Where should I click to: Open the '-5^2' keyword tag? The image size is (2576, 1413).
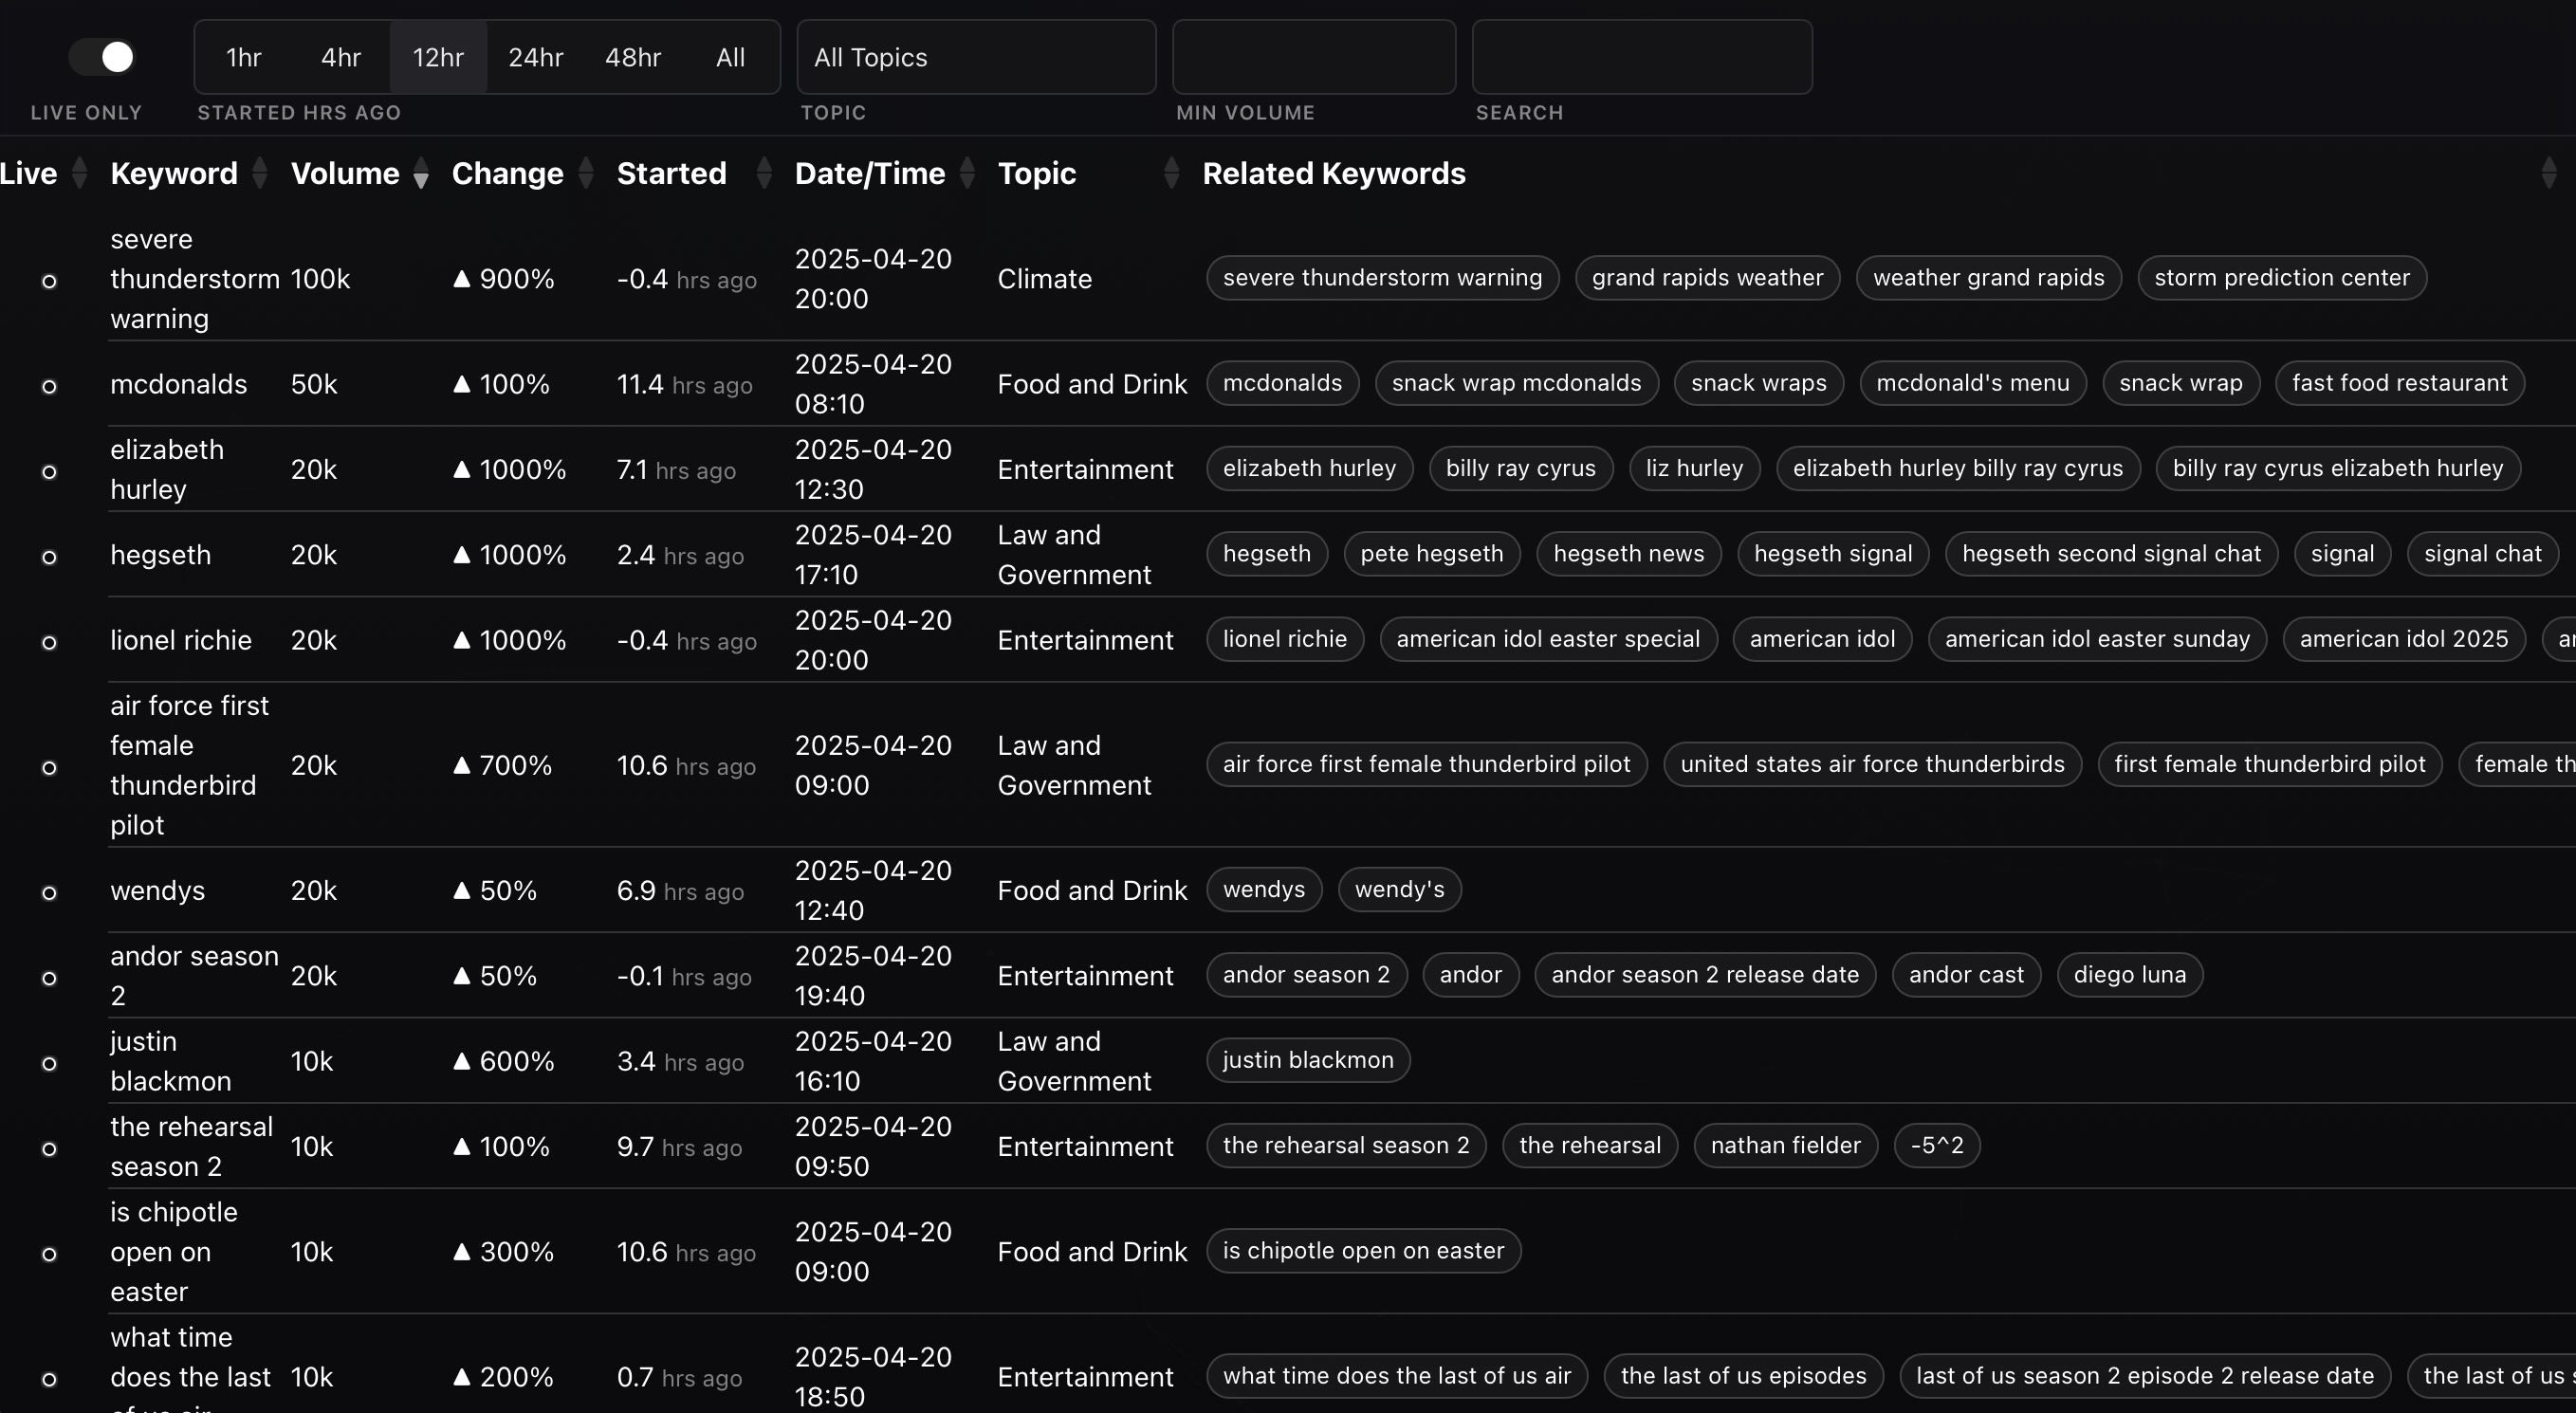1937,1145
